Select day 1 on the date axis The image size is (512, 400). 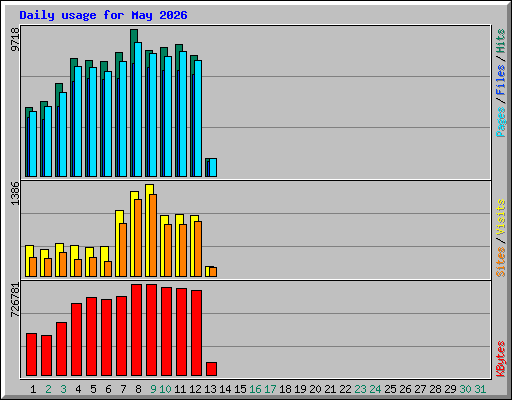coord(33,389)
